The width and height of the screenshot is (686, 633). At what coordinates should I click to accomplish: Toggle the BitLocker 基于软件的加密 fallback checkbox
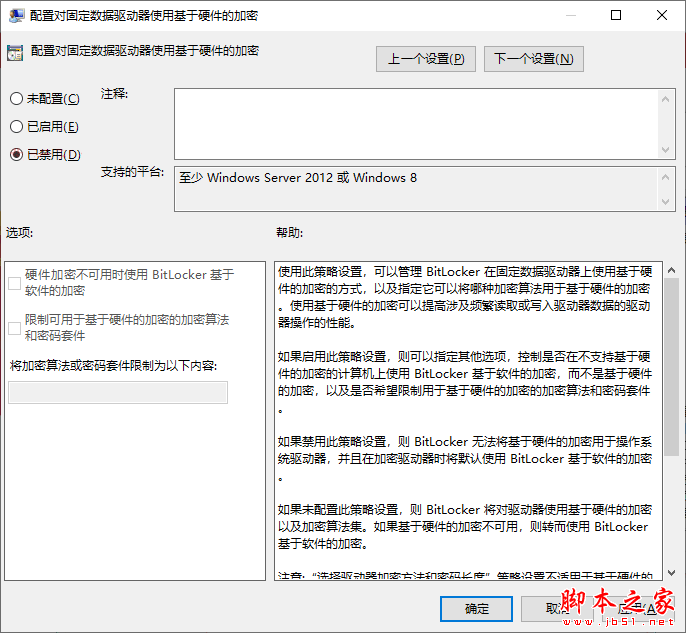tap(14, 283)
